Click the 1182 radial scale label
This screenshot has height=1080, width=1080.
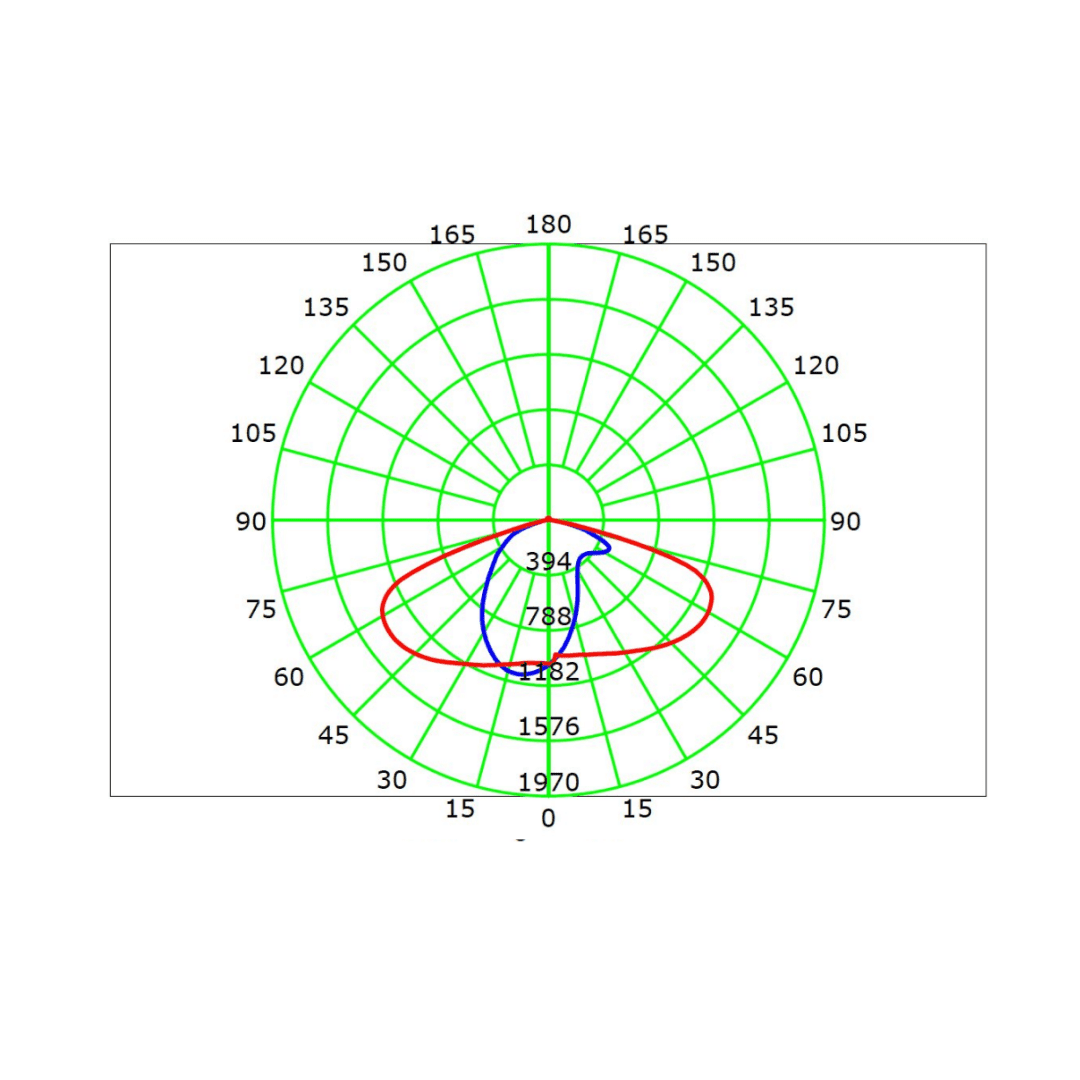pyautogui.click(x=549, y=671)
